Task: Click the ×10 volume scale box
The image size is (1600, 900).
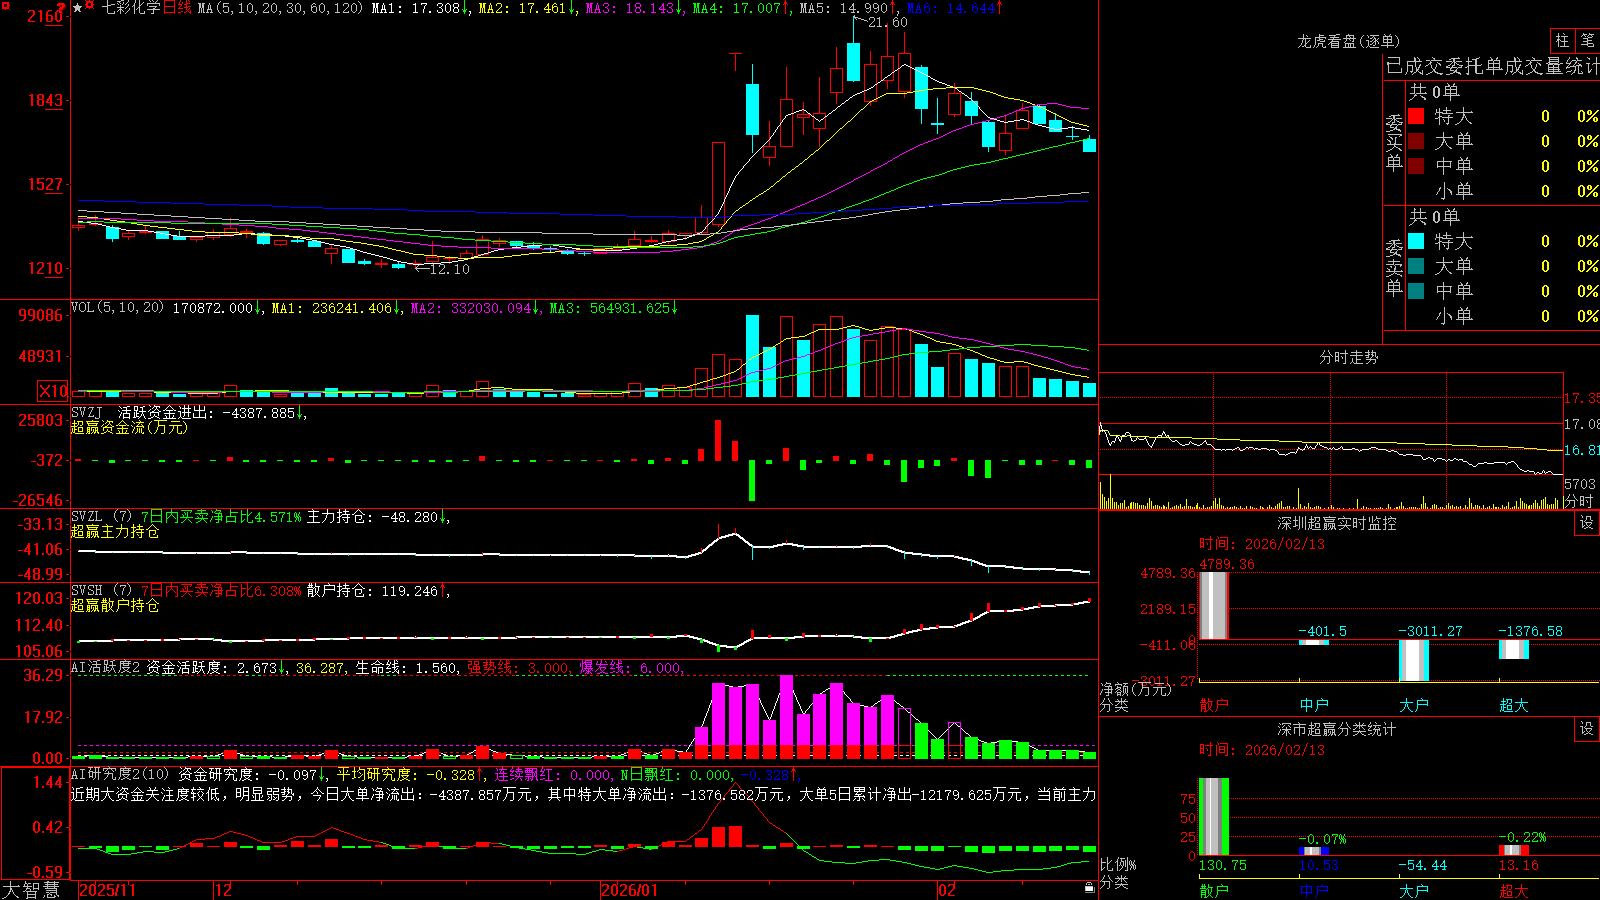Action: (53, 391)
